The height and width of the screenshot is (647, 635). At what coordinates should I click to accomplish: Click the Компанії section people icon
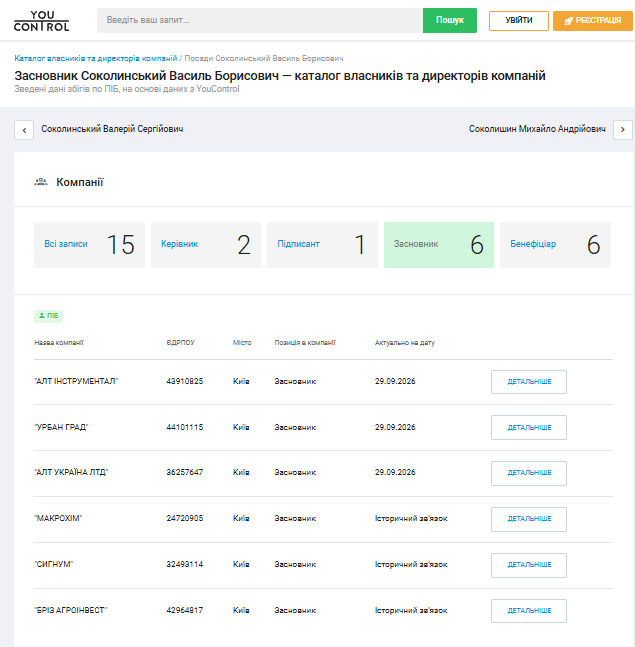point(41,182)
